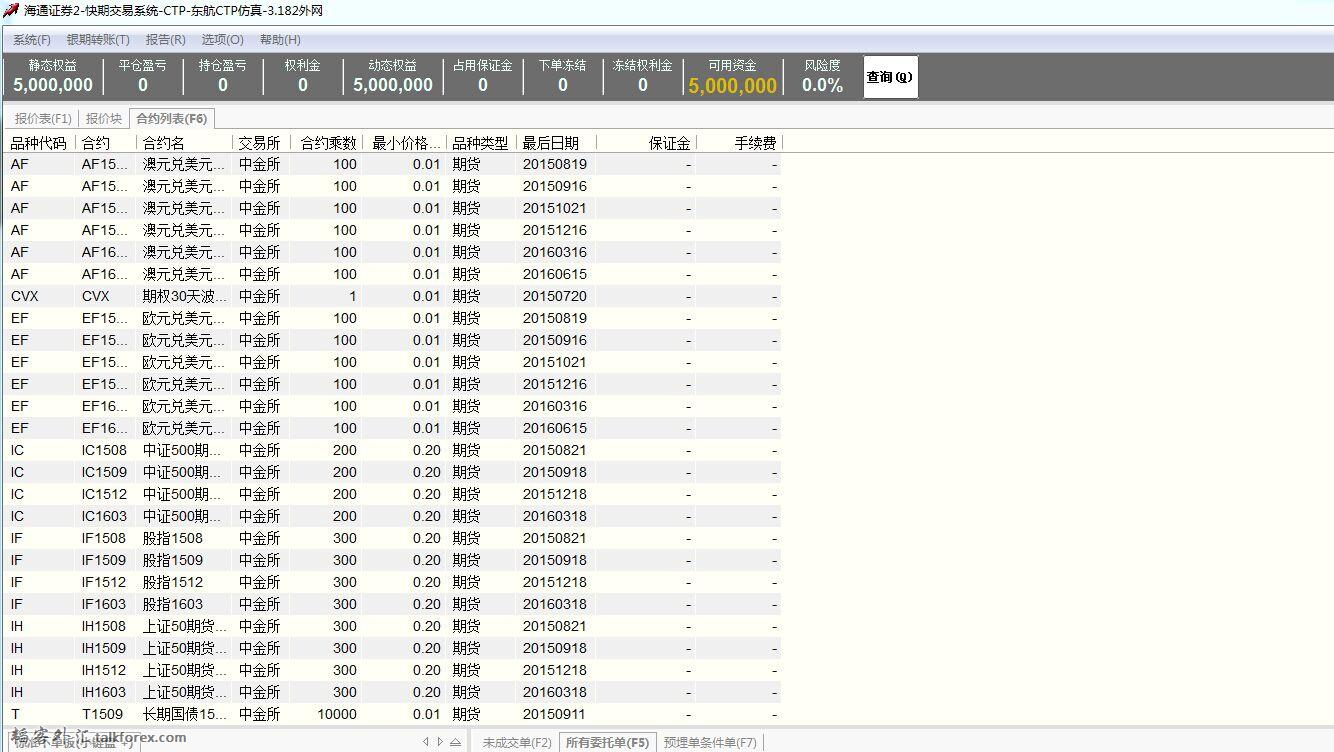This screenshot has height=752, width=1334.
Task: Click the EF row dated 20160615
Action: point(392,428)
